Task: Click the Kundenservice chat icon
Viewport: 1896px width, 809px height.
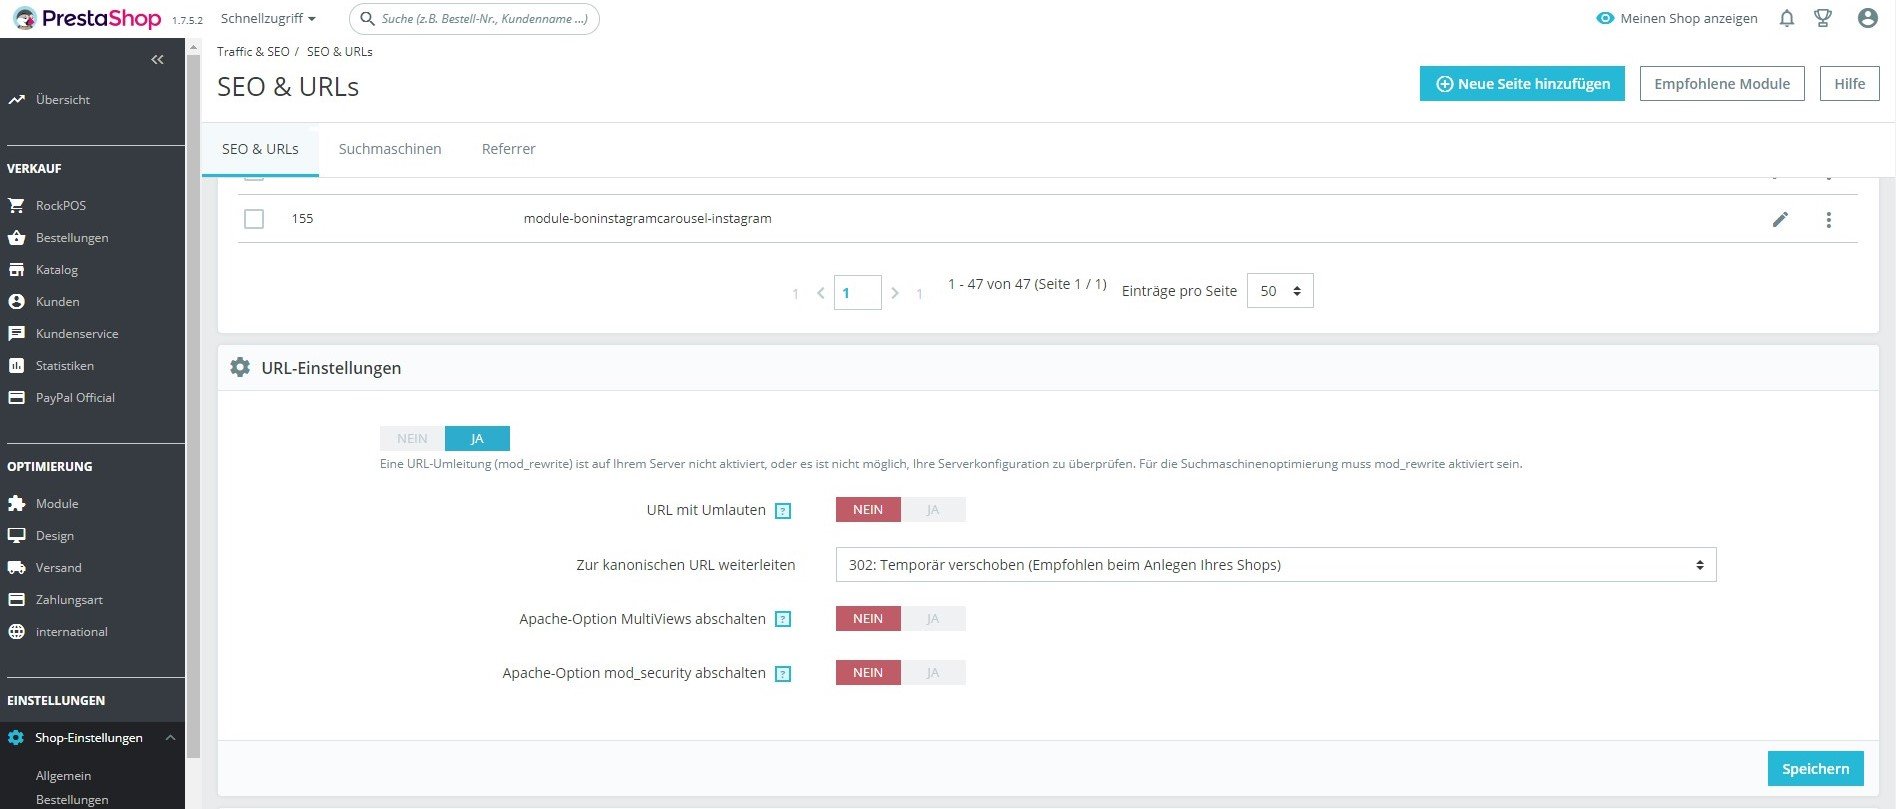Action: coord(16,334)
